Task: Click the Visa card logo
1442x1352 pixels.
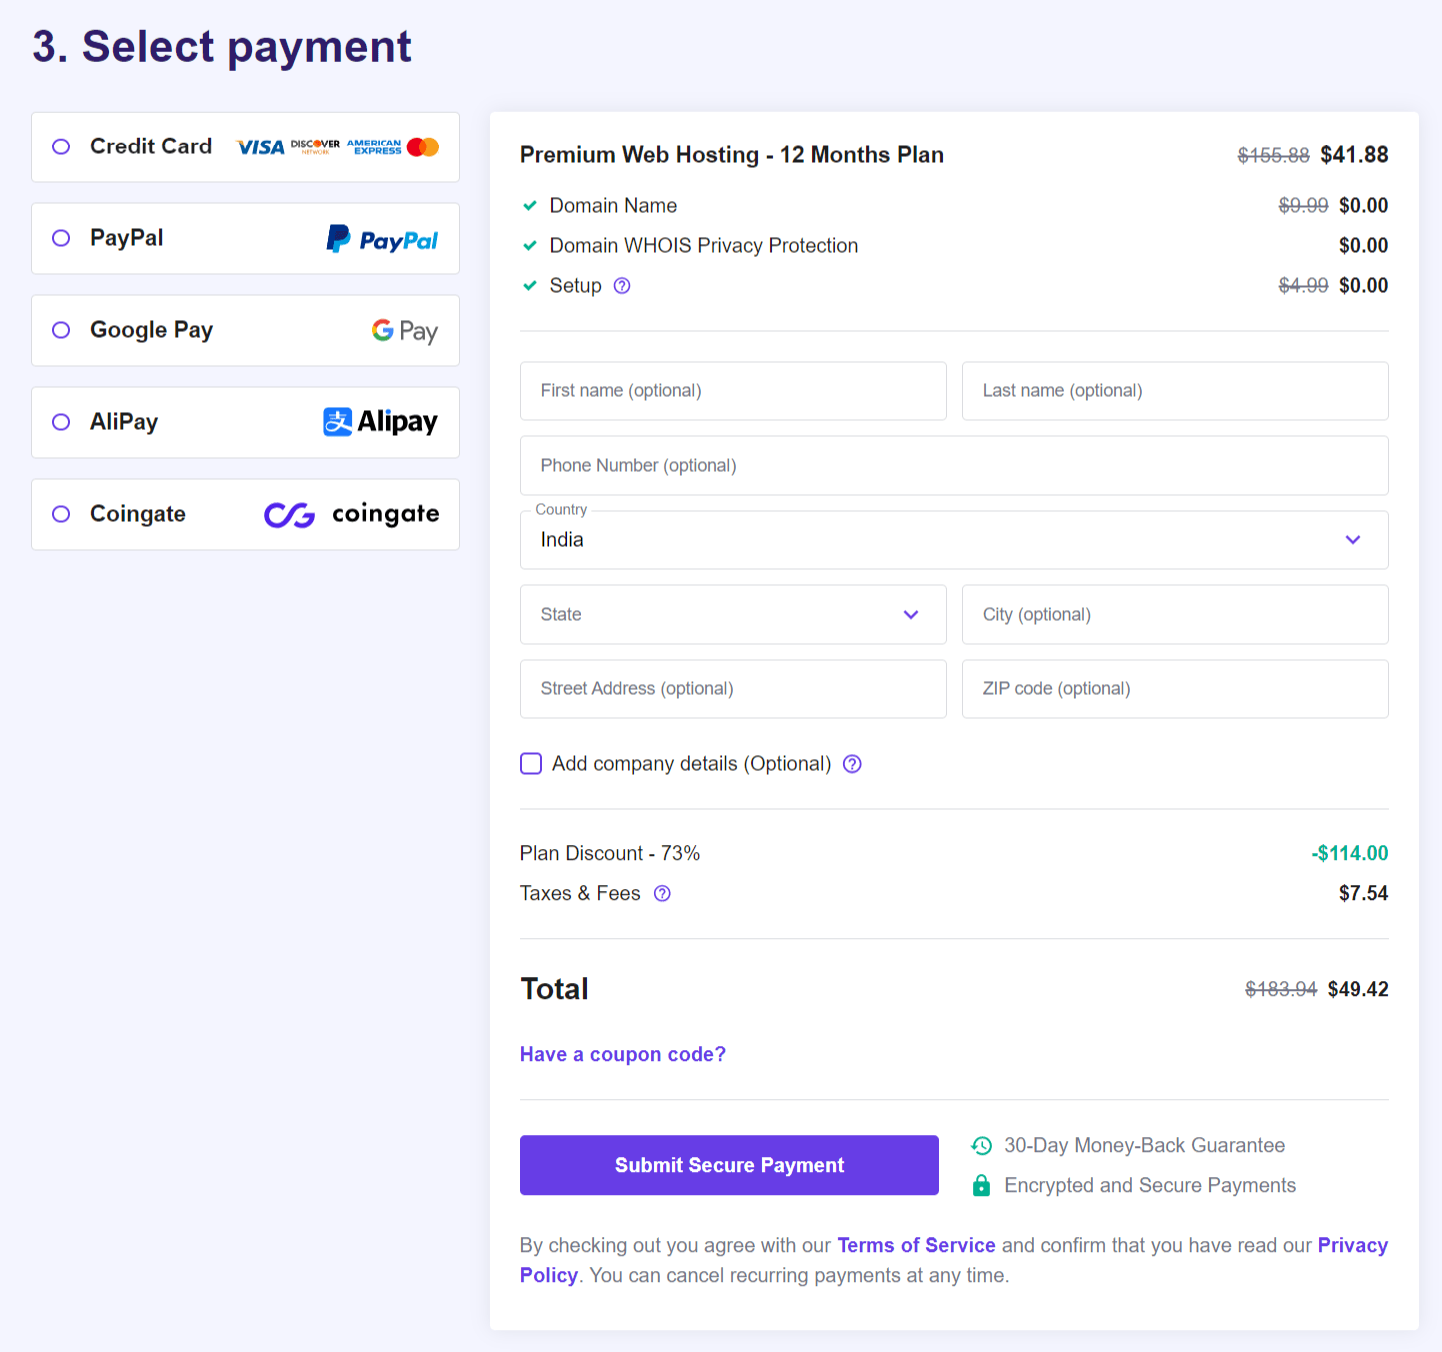Action: (258, 146)
